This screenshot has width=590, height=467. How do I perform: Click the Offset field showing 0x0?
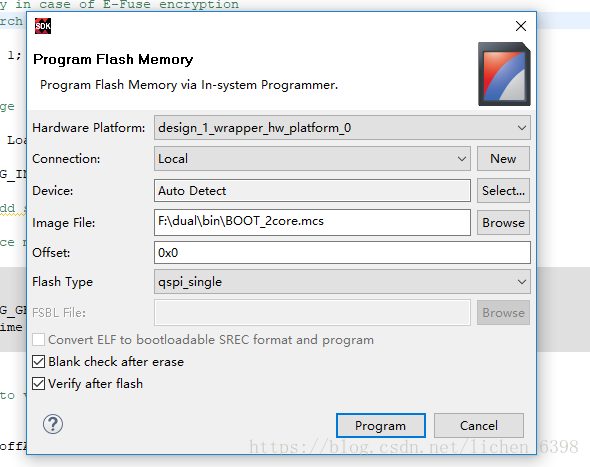342,253
